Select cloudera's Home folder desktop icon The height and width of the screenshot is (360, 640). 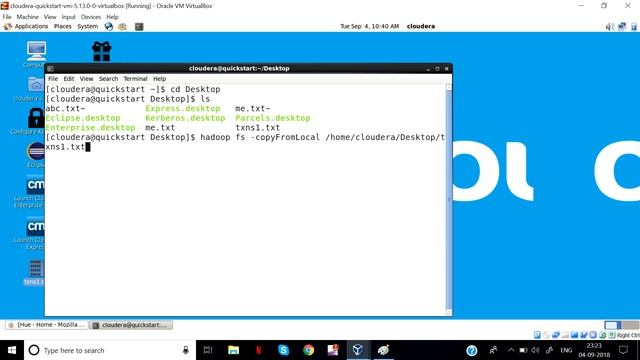click(x=35, y=85)
